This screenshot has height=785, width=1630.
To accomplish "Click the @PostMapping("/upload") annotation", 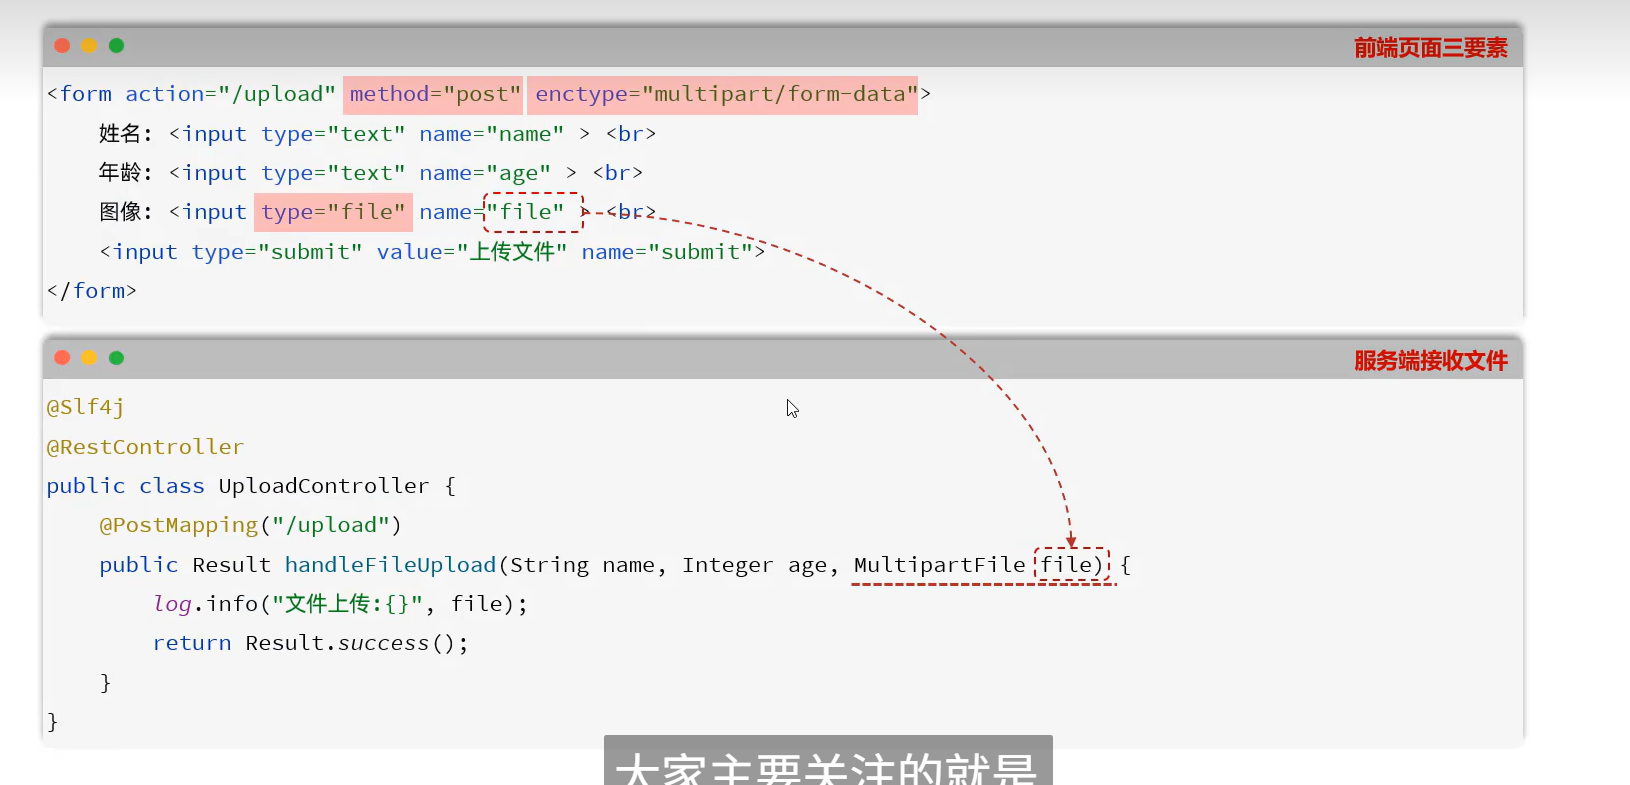I will [x=250, y=526].
